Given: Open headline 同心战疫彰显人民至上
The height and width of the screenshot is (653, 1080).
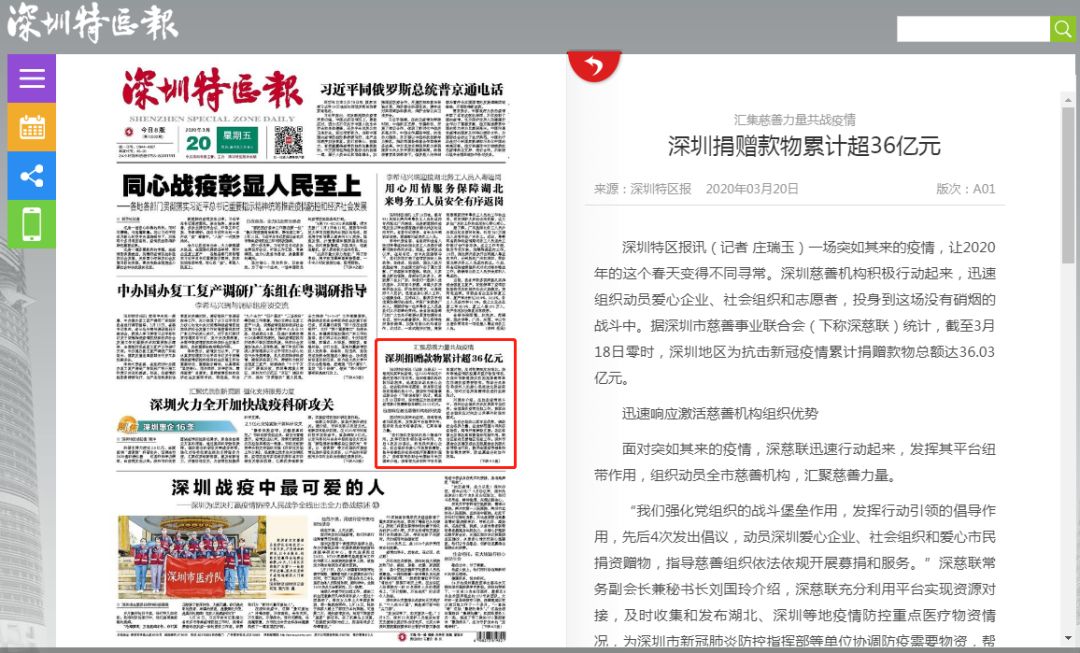Looking at the screenshot, I should (242, 186).
